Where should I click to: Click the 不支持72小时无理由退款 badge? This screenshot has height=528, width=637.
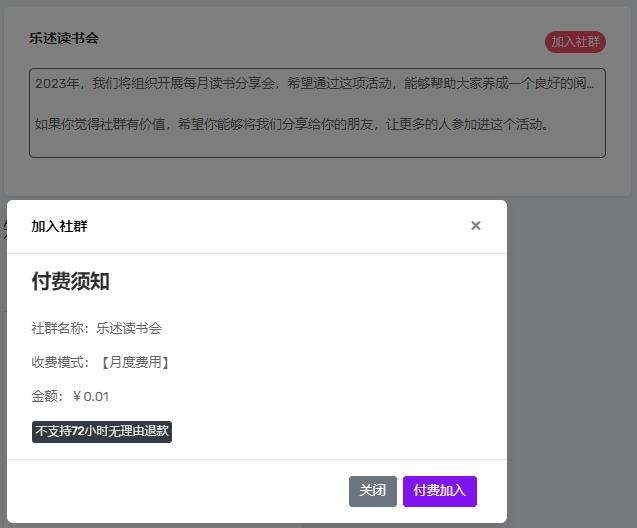point(102,431)
